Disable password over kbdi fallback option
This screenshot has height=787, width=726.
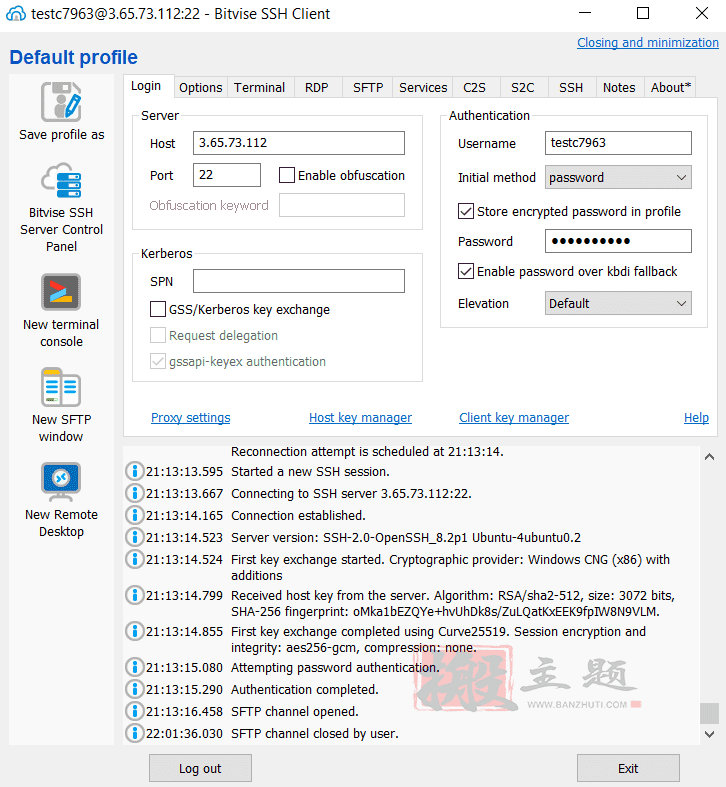pyautogui.click(x=466, y=271)
